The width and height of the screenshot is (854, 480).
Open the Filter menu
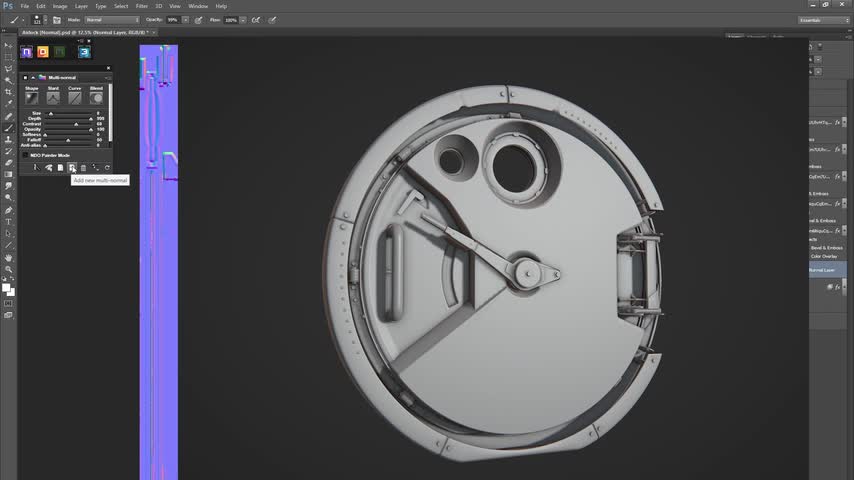142,6
